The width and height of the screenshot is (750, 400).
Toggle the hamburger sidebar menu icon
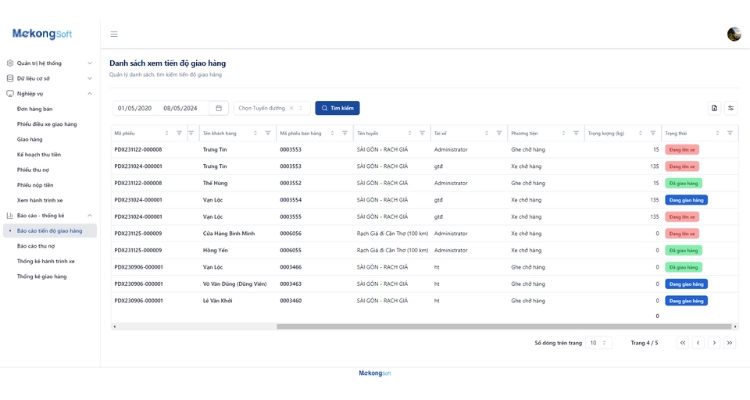pyautogui.click(x=114, y=34)
